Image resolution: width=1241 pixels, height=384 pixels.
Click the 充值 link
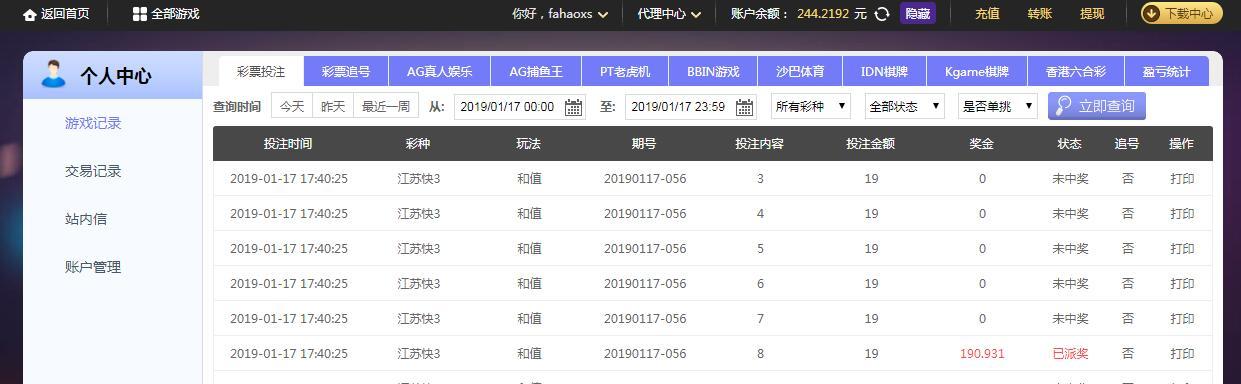(x=987, y=14)
